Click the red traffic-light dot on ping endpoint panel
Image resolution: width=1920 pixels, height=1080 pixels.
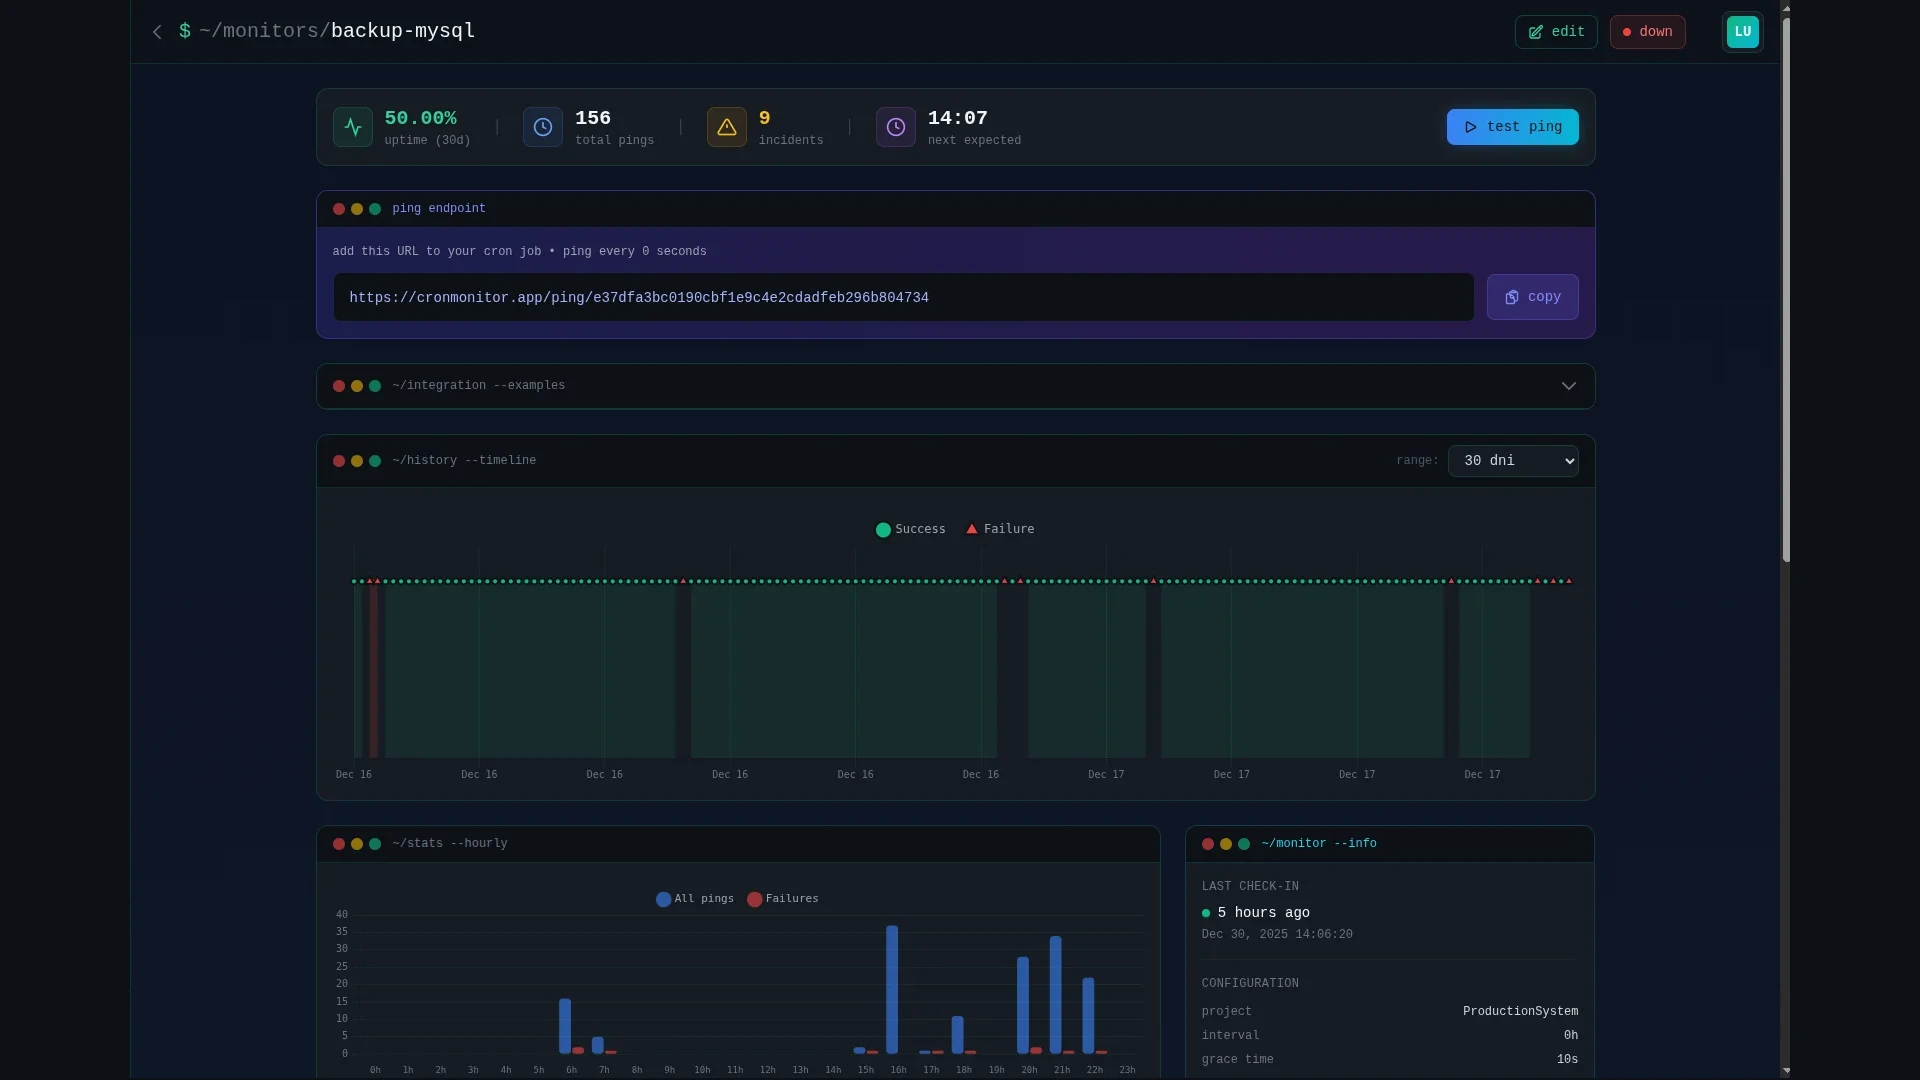point(338,209)
